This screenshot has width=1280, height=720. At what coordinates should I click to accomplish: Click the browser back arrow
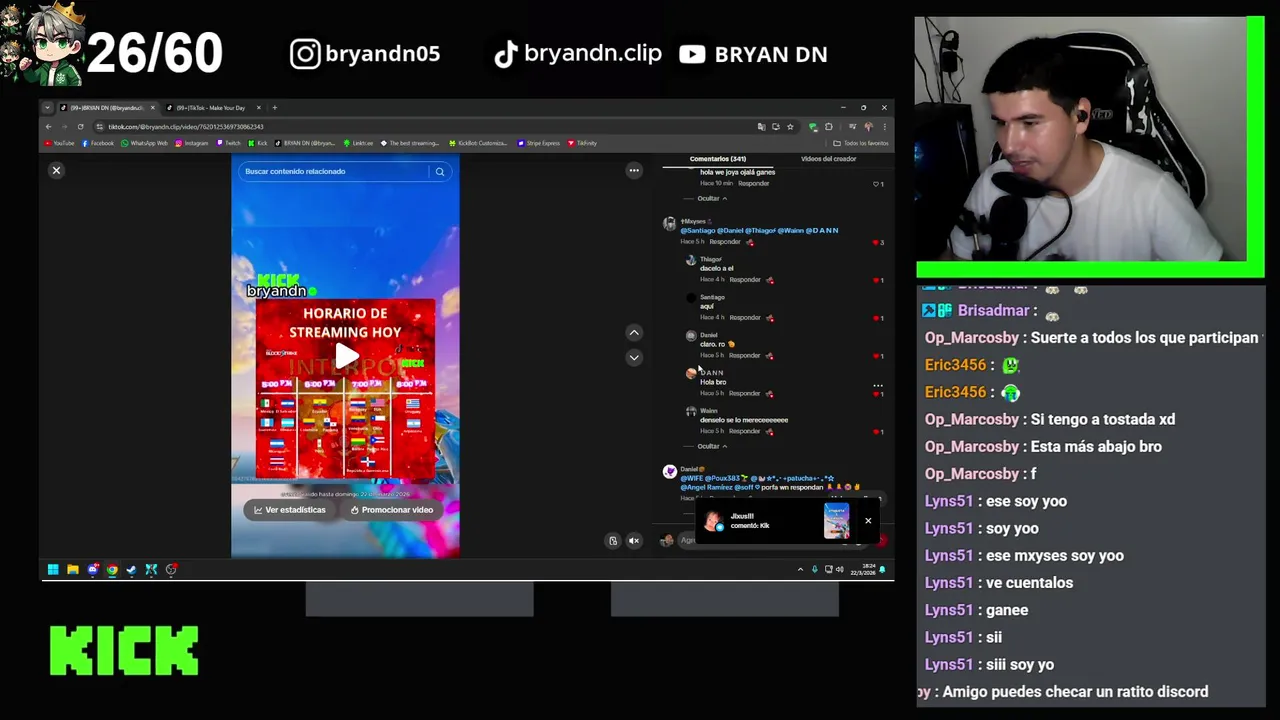(x=48, y=127)
